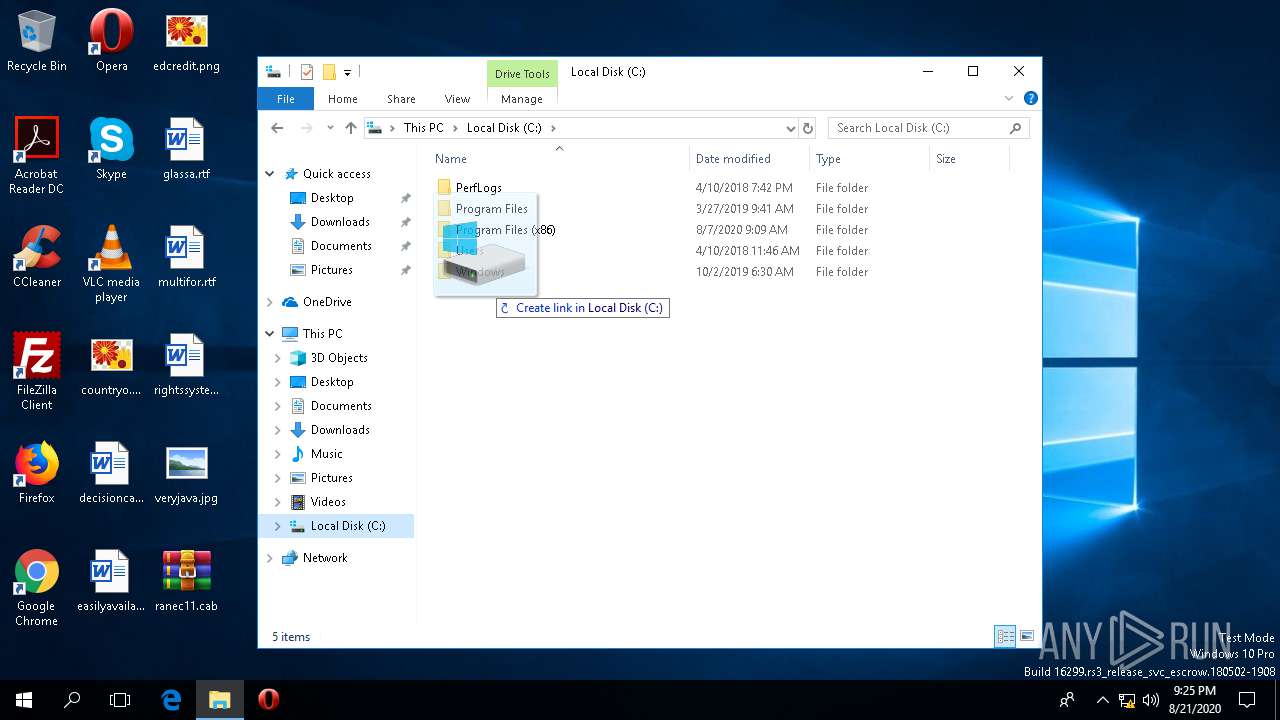Select the edcredit.png desktop file

pyautogui.click(x=186, y=41)
